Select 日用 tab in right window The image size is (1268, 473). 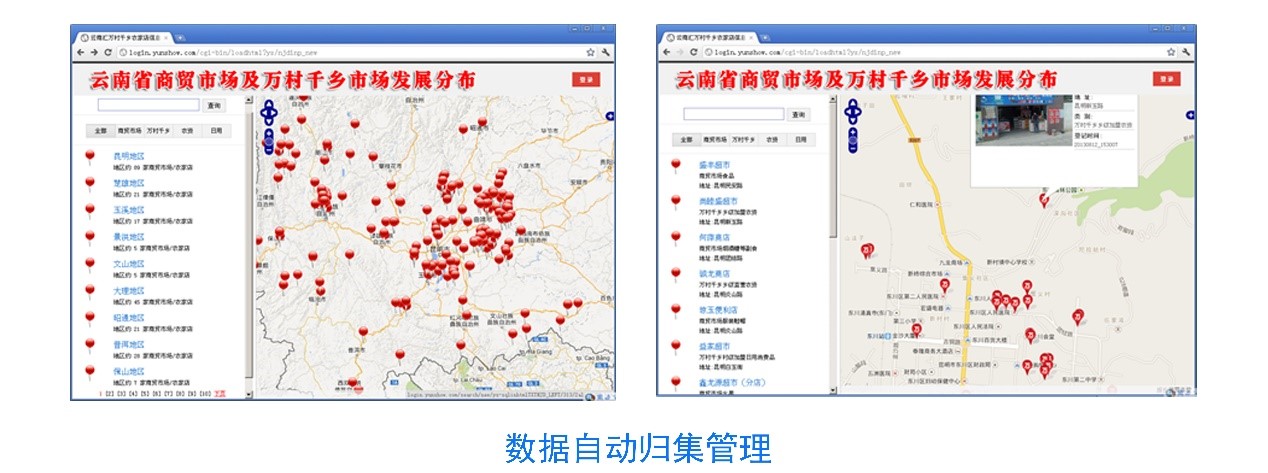(800, 140)
